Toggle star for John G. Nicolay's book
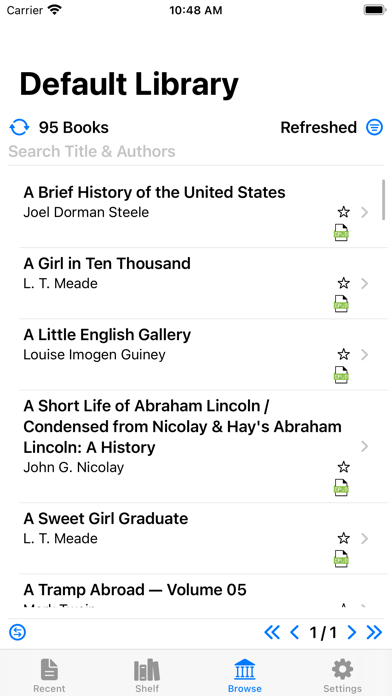This screenshot has height=696, width=392. pyautogui.click(x=343, y=467)
